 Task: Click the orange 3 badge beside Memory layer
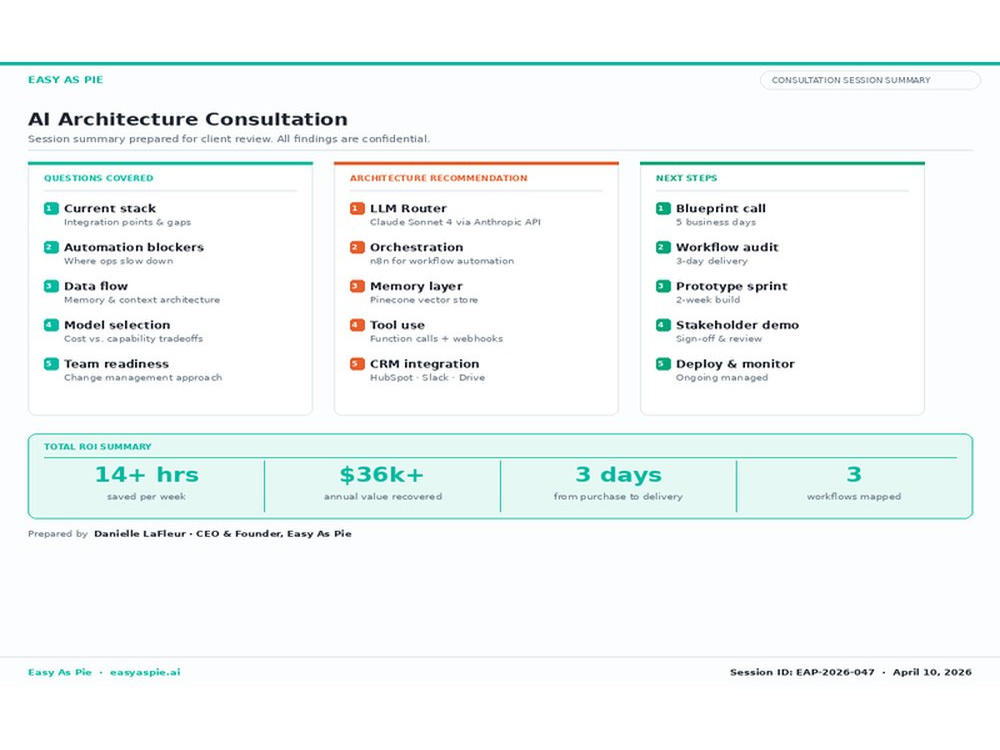(x=357, y=286)
